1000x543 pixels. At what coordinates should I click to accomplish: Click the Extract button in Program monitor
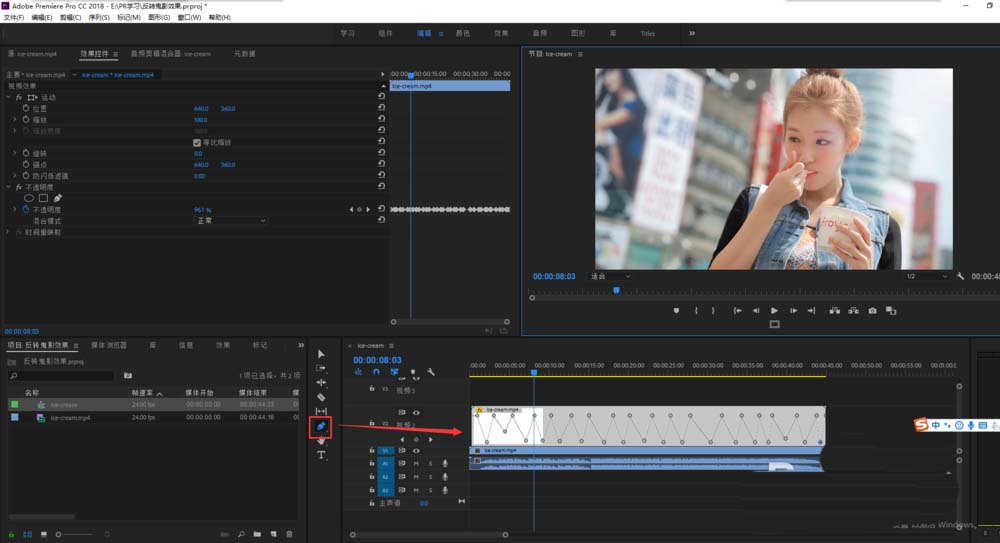tap(853, 311)
